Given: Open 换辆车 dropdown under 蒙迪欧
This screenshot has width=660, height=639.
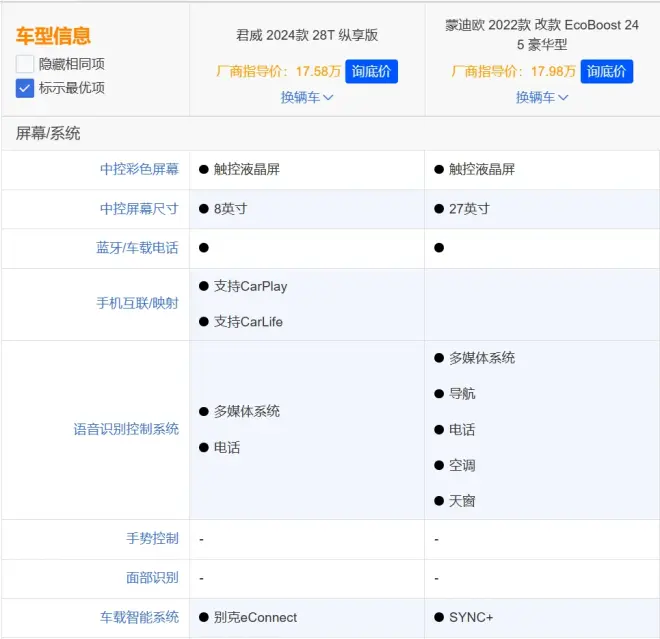Looking at the screenshot, I should pos(542,97).
